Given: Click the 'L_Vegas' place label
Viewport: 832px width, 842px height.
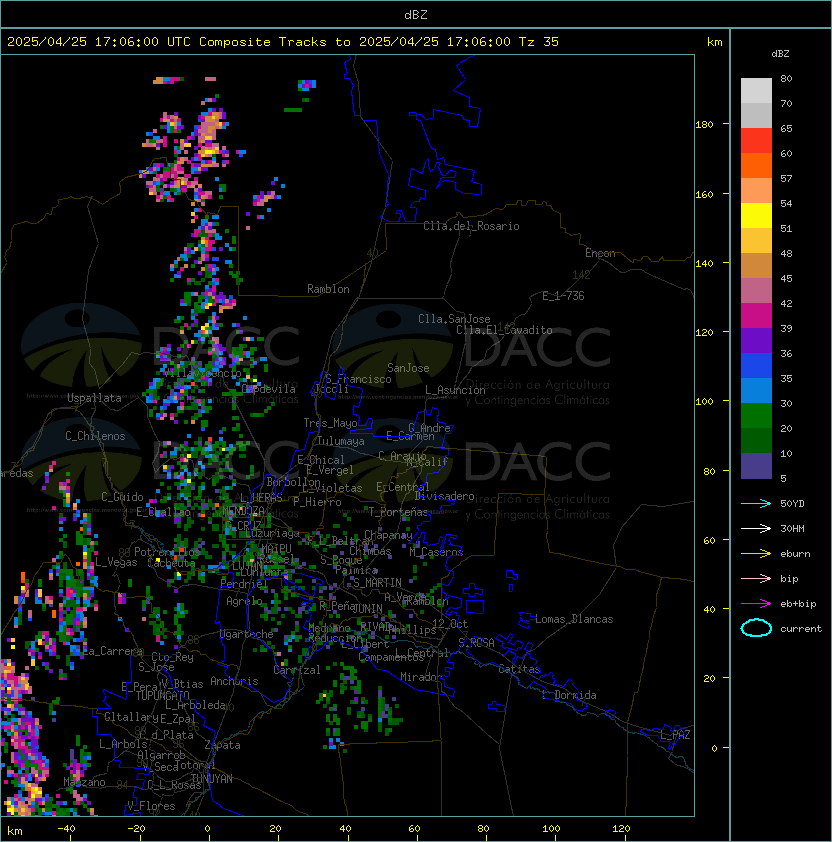Looking at the screenshot, I should pyautogui.click(x=116, y=562).
